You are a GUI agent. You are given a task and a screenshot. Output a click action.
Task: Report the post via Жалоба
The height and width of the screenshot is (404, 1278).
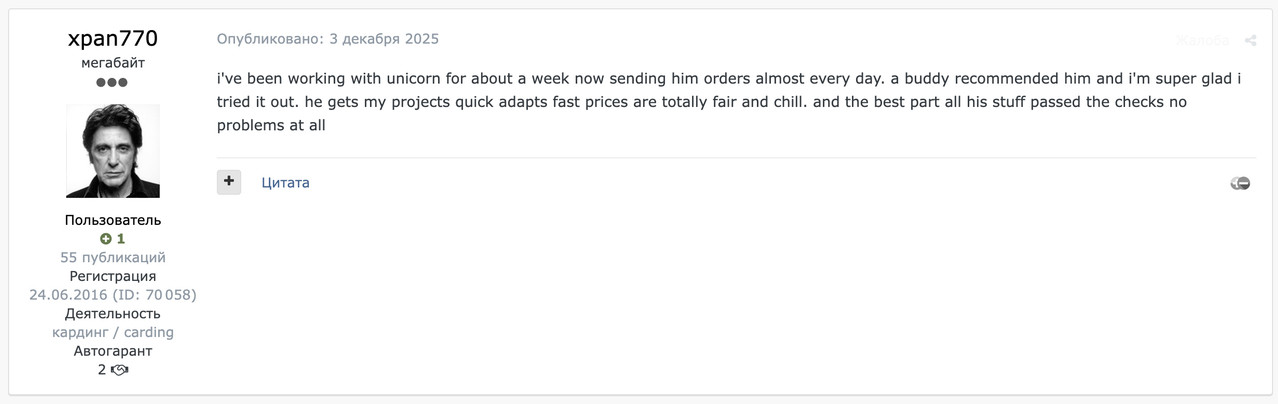click(x=1202, y=41)
